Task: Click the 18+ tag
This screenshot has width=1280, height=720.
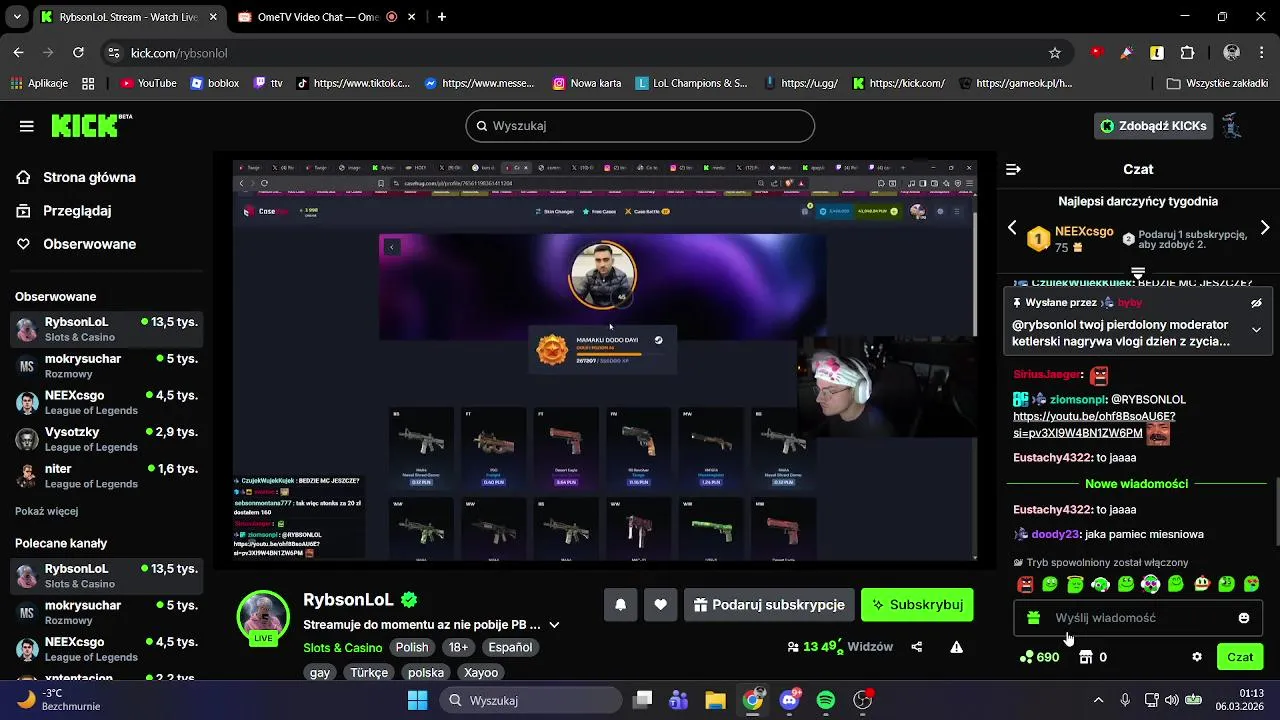Action: point(458,647)
